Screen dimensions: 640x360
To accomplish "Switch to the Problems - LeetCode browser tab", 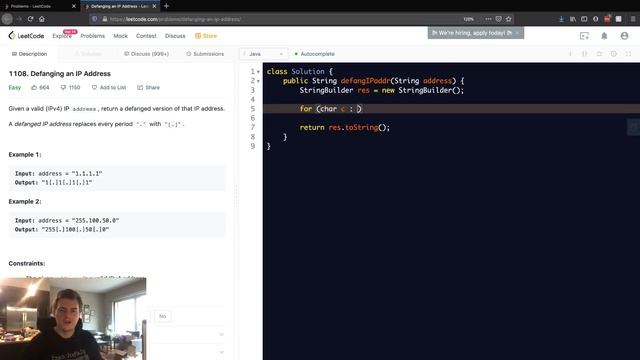I will coord(39,6).
